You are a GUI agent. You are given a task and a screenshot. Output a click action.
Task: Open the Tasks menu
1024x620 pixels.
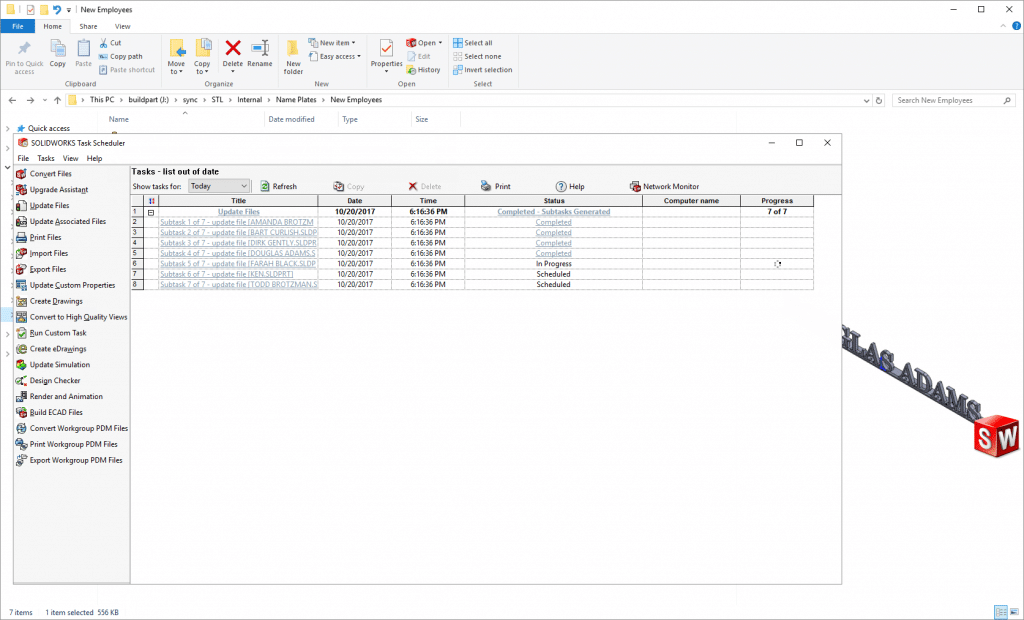(46, 158)
